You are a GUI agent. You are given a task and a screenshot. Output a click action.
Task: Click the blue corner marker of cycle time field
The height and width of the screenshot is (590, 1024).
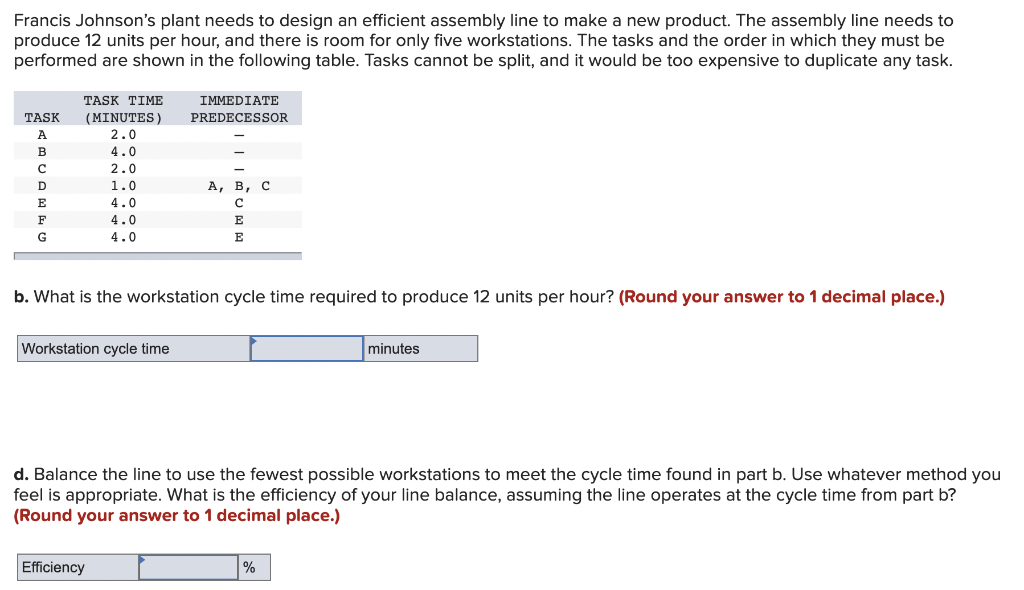254,340
